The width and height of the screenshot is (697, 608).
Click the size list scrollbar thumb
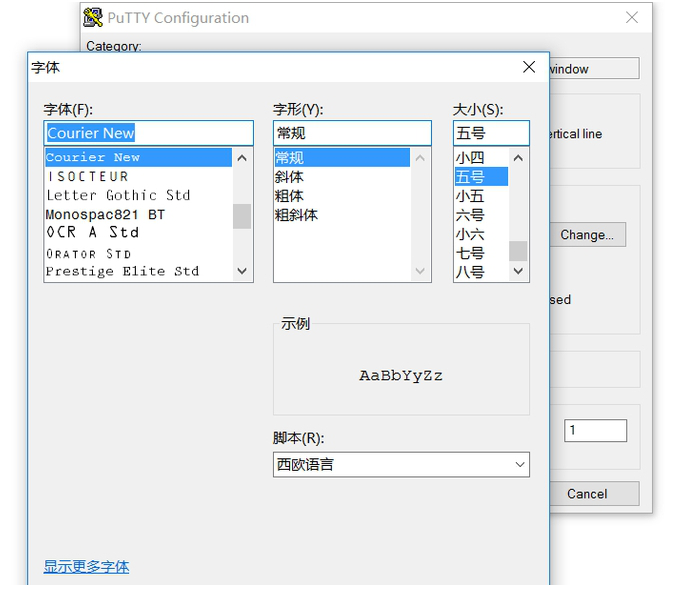(518, 251)
